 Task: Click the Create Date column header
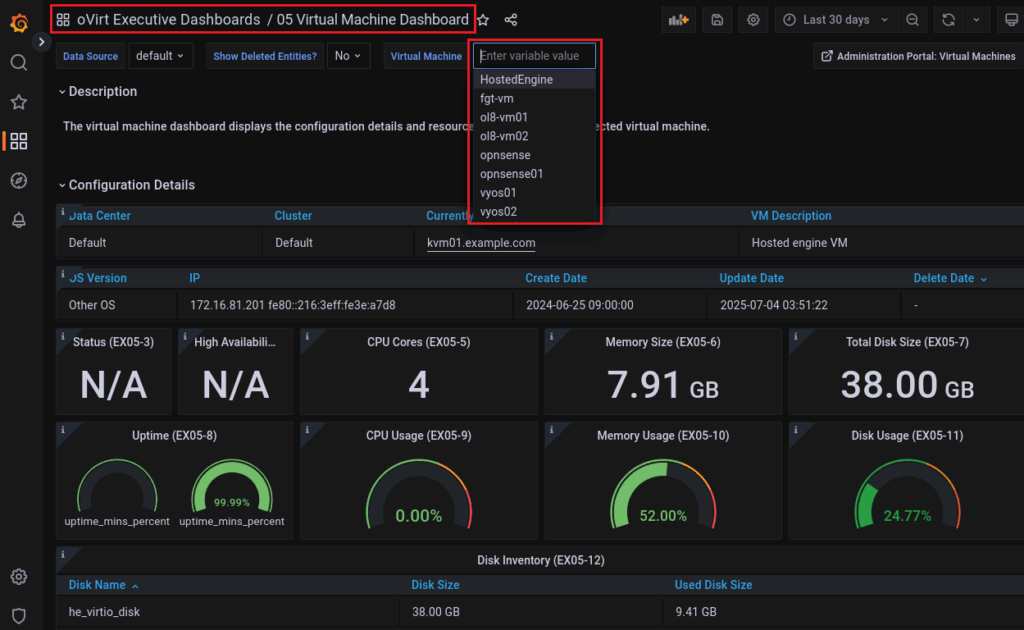(x=556, y=278)
